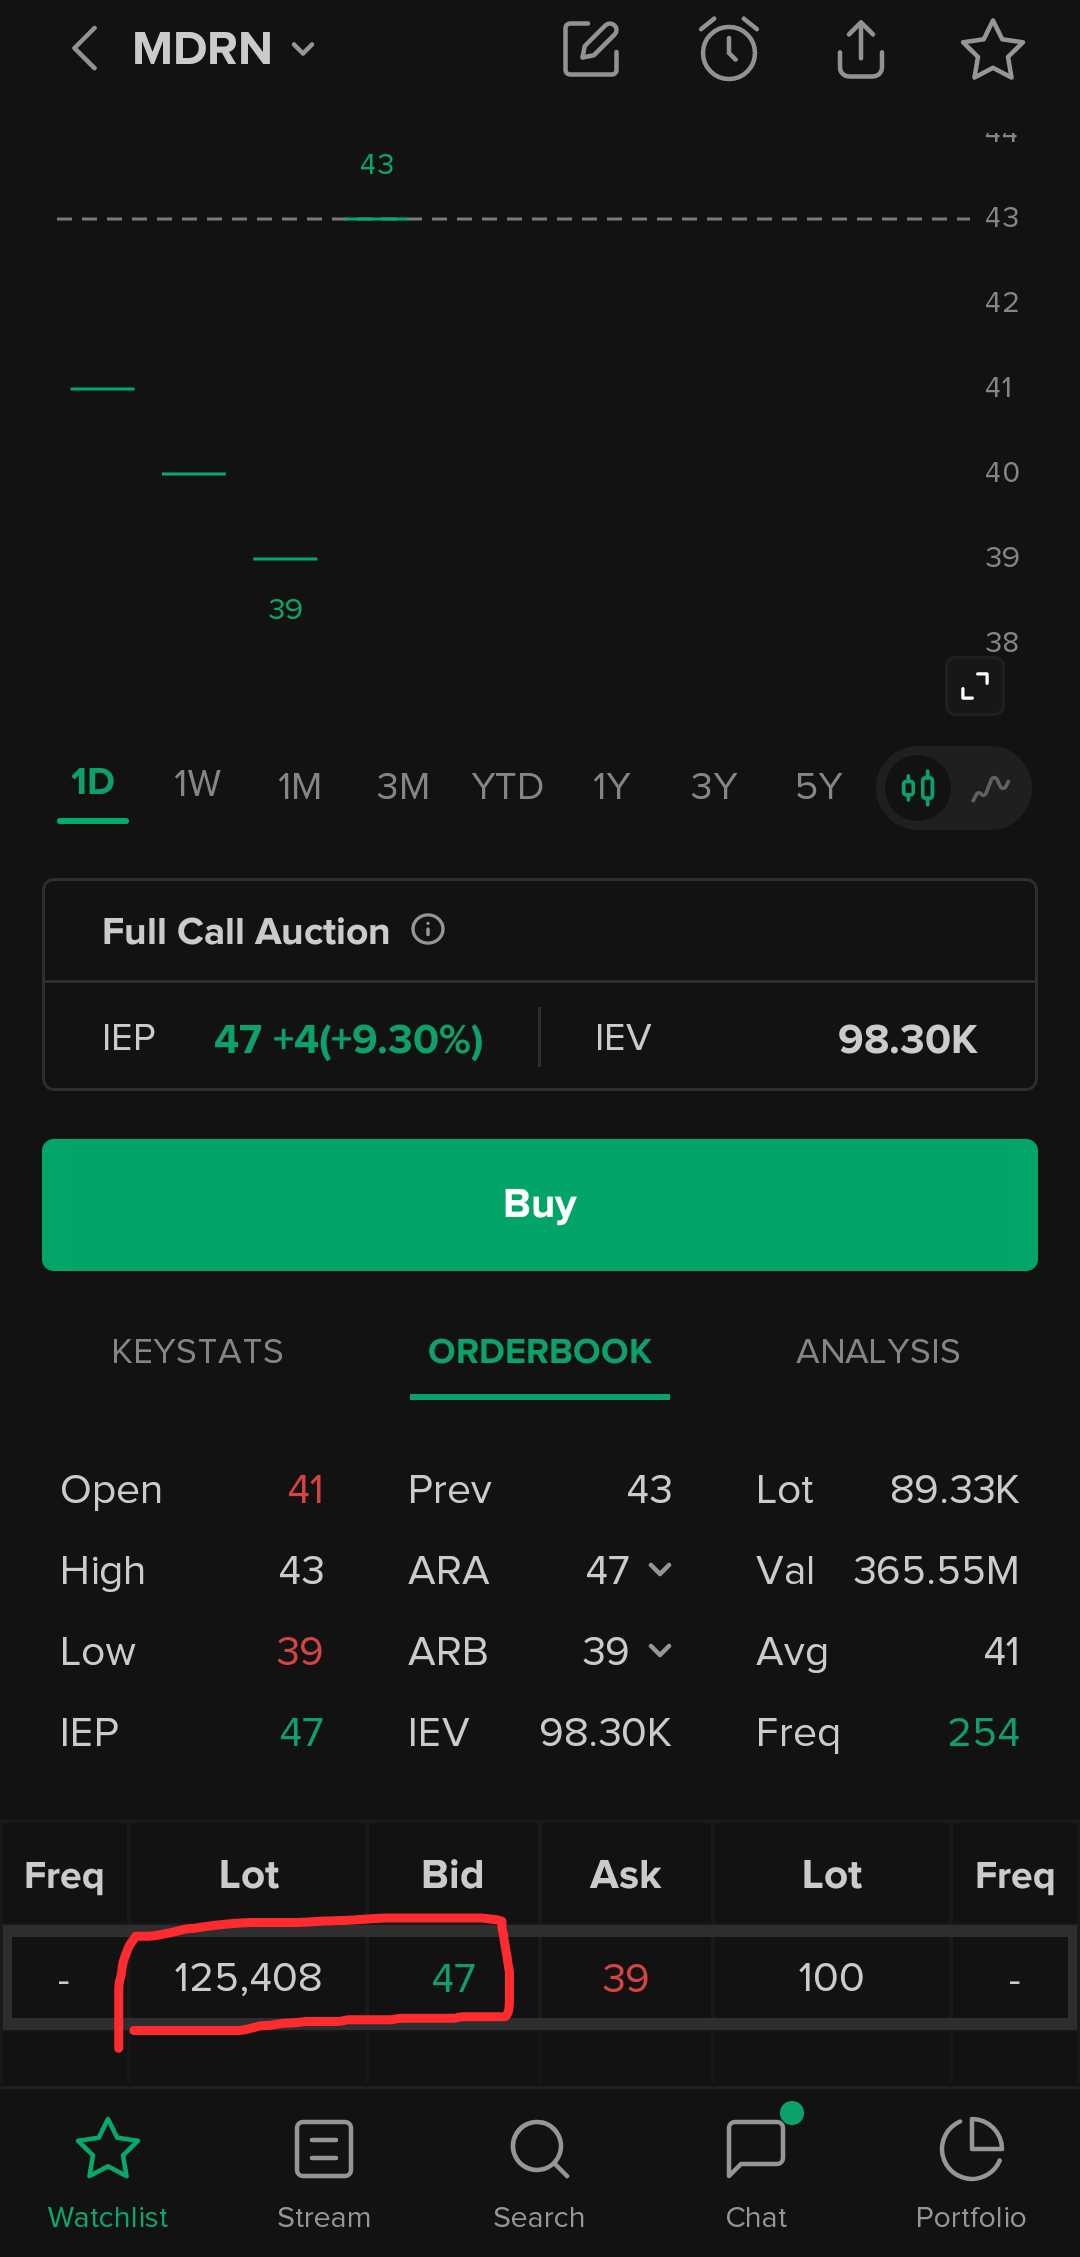Tap the 39 ask price in orderbook
Screen dimensions: 1080x2257
626,1978
